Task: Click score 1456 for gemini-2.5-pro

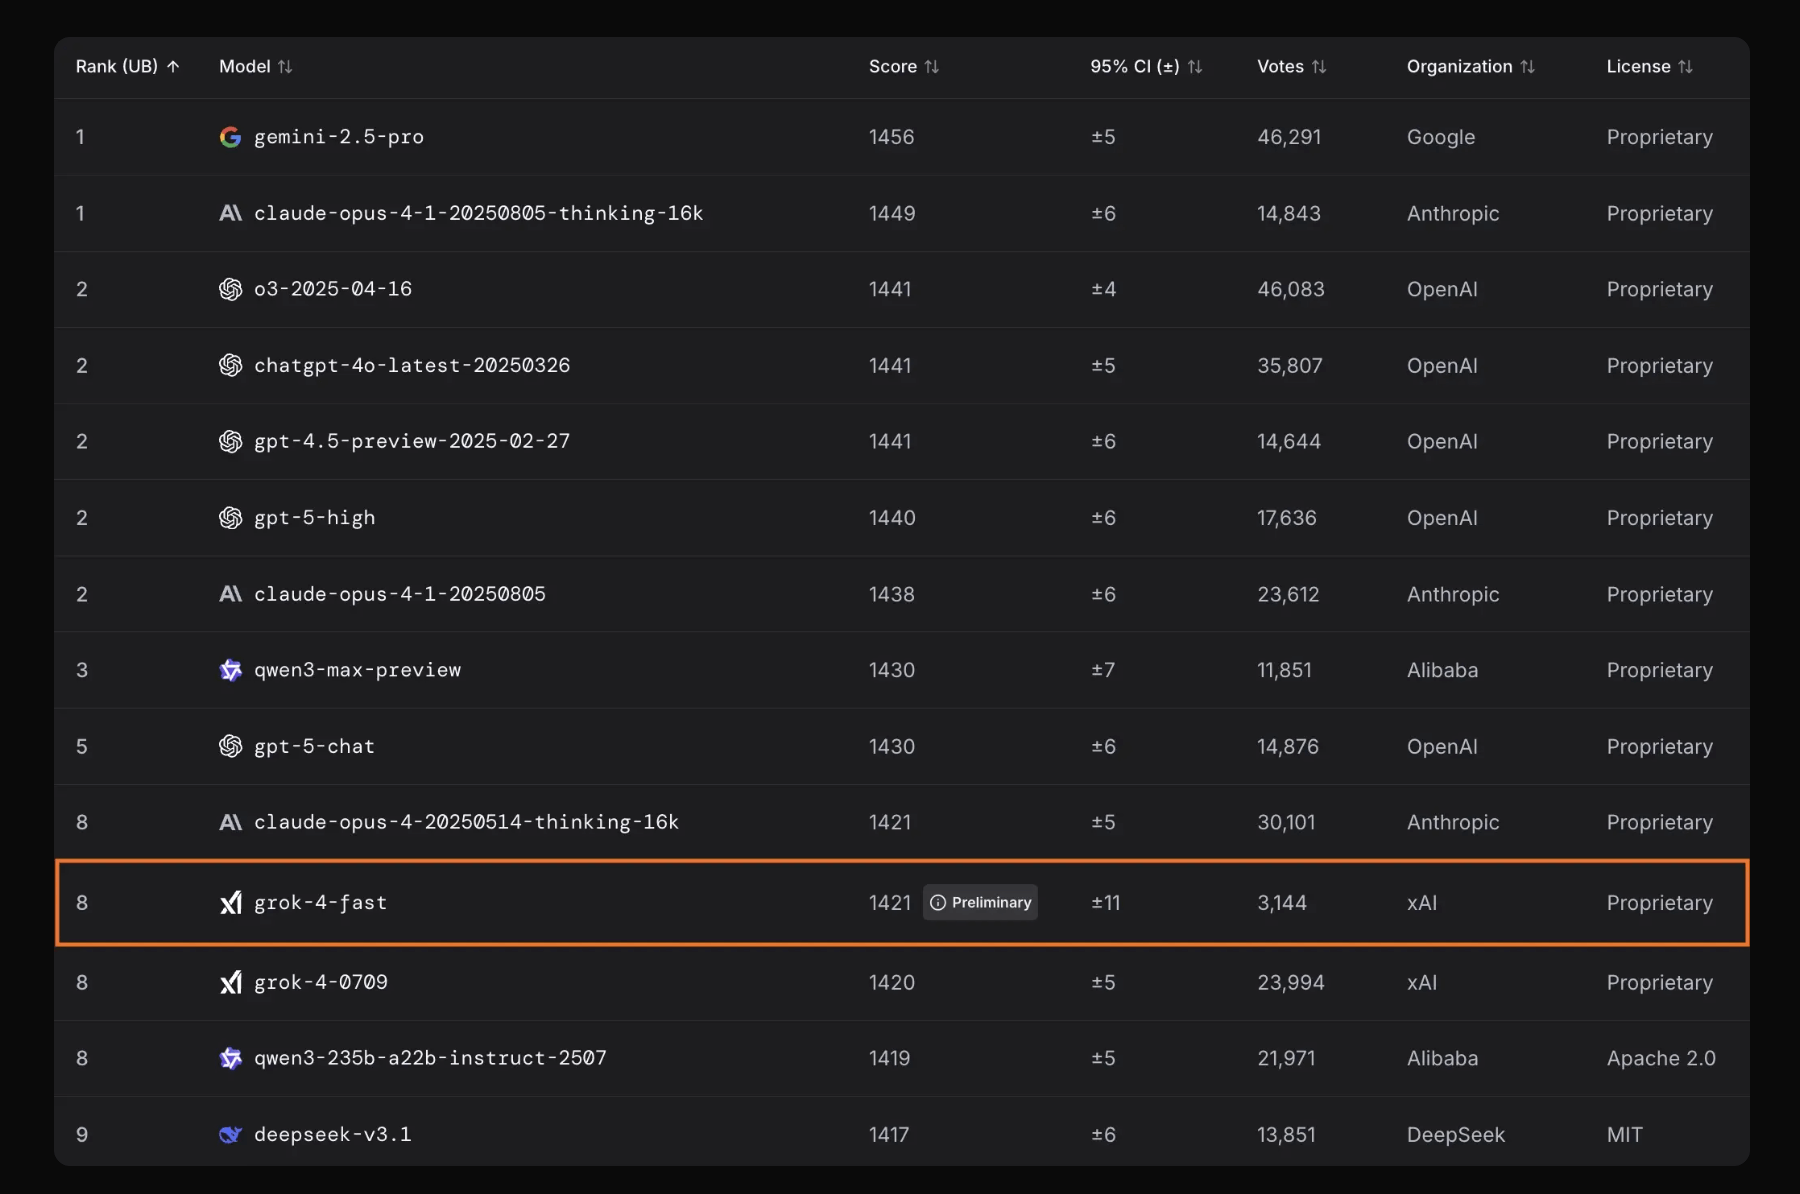Action: tap(892, 137)
